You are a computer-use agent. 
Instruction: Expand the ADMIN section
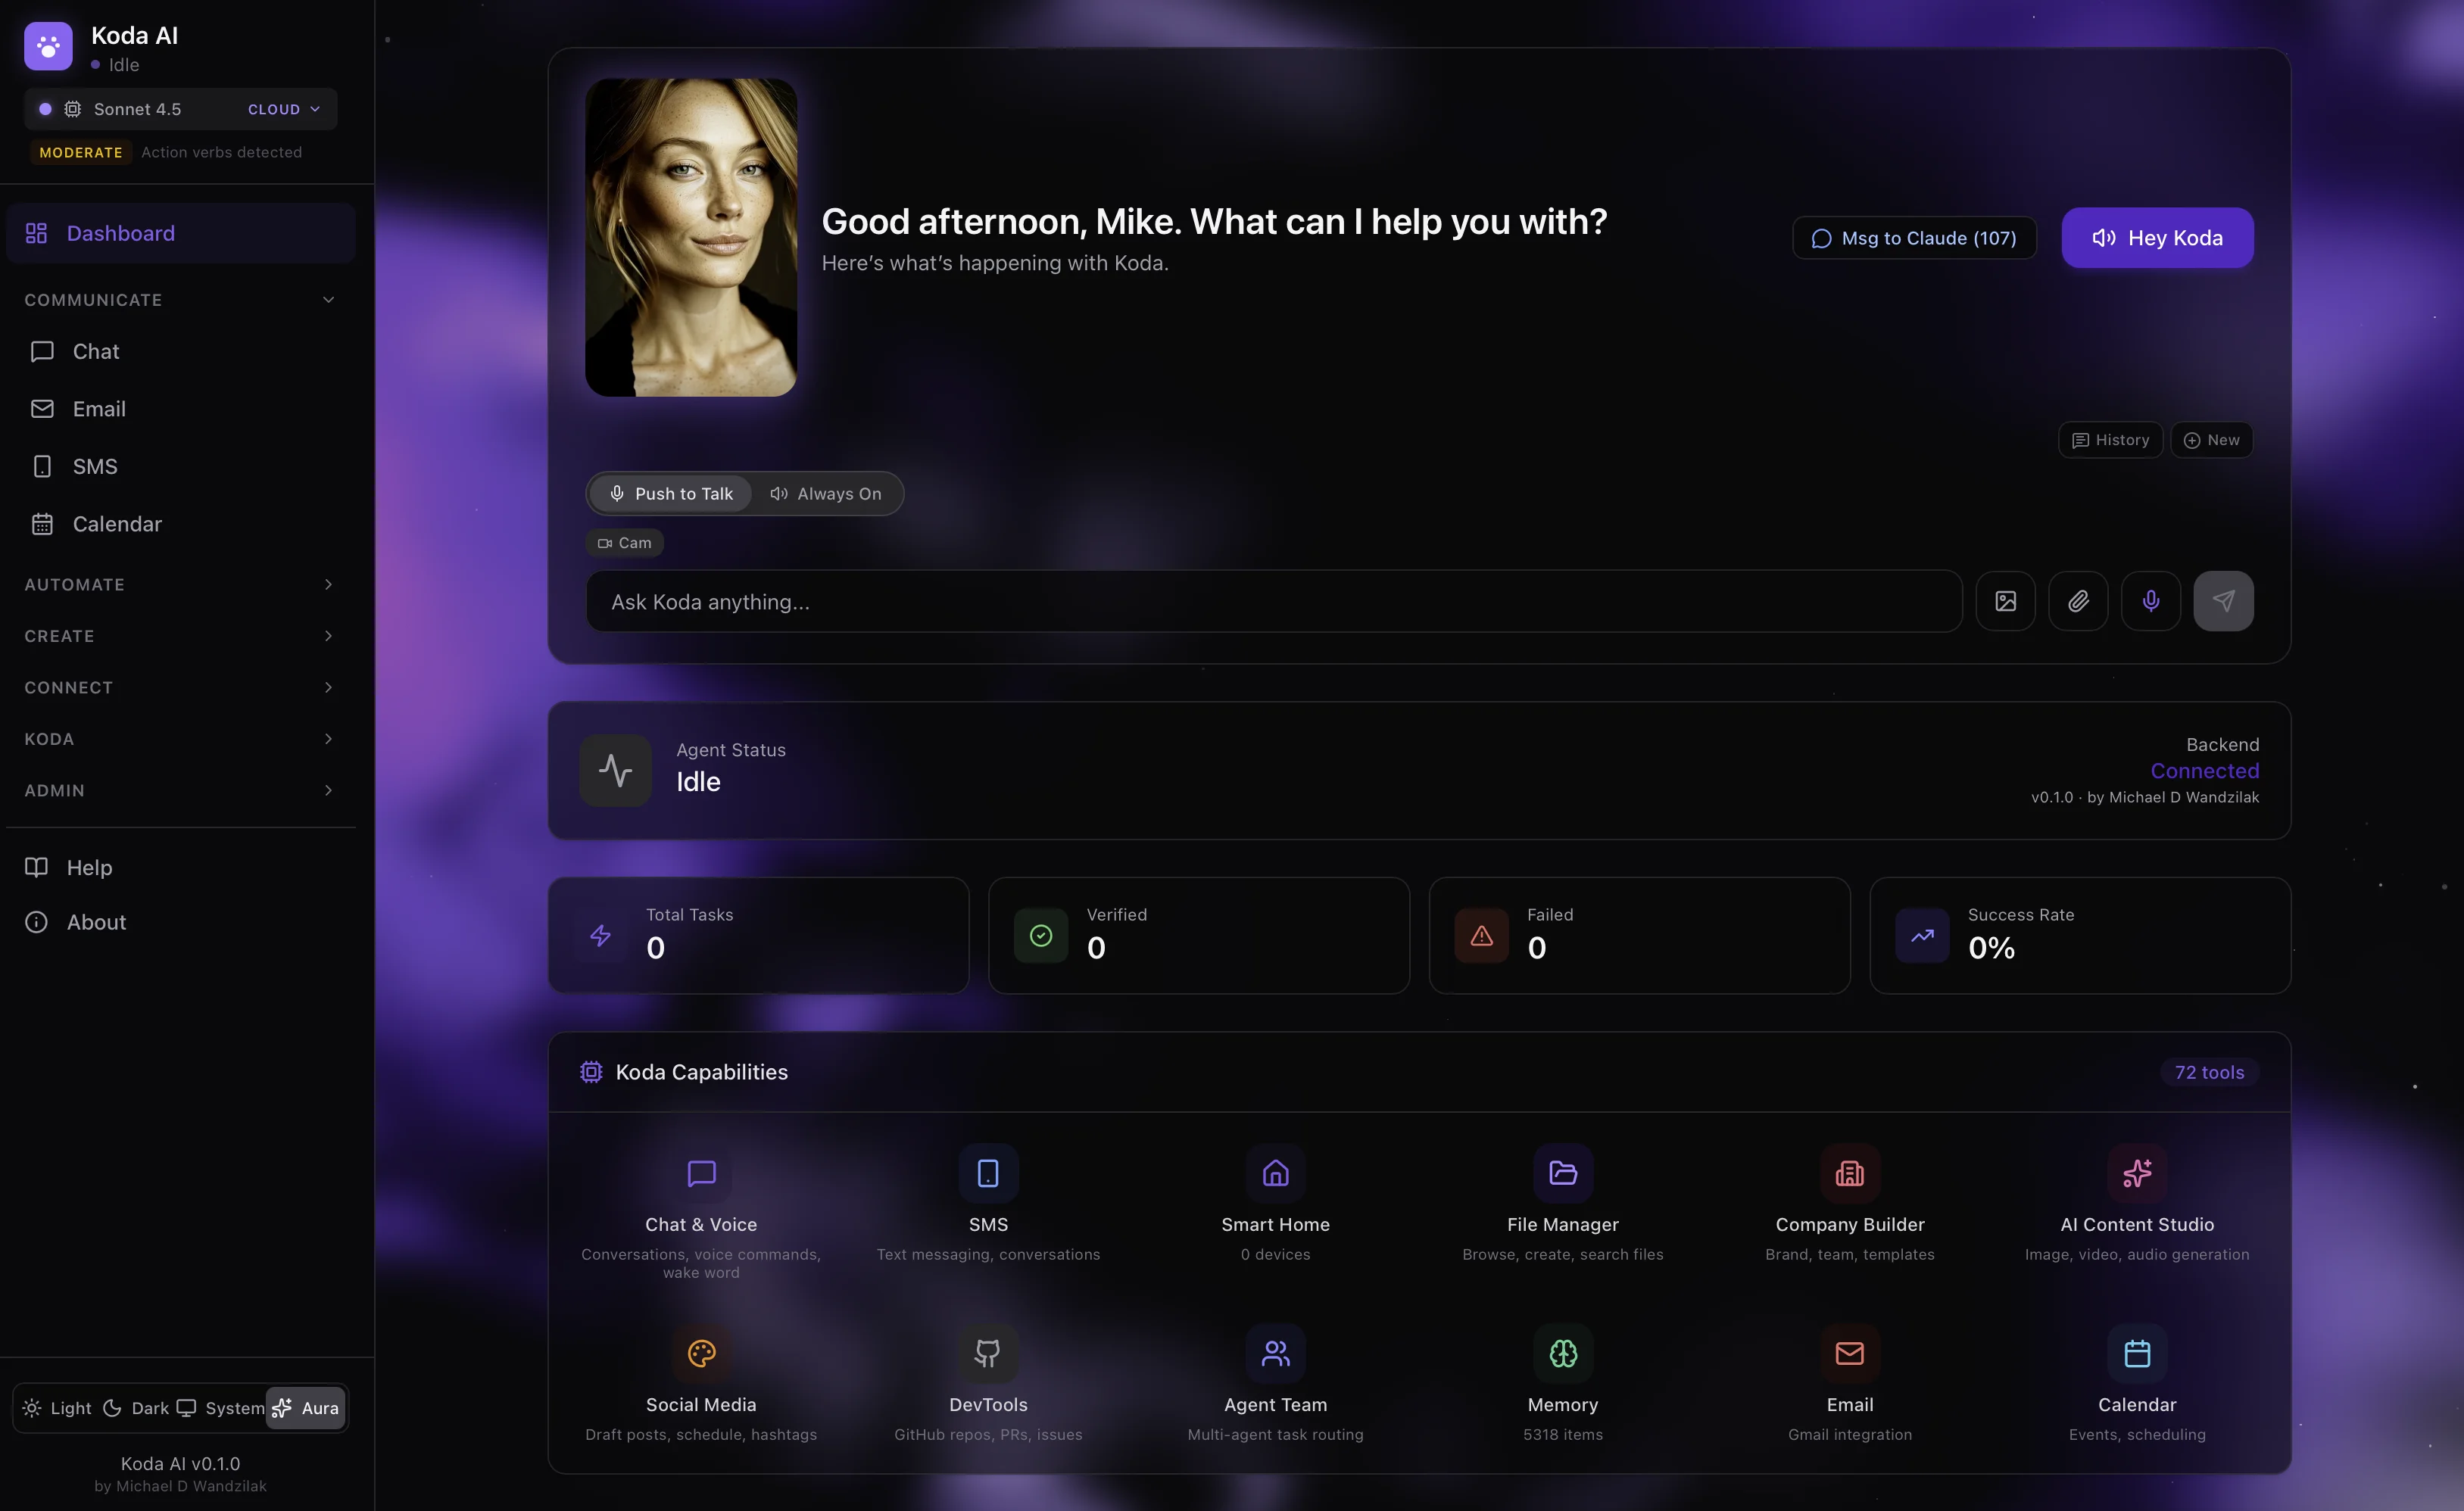tap(181, 790)
